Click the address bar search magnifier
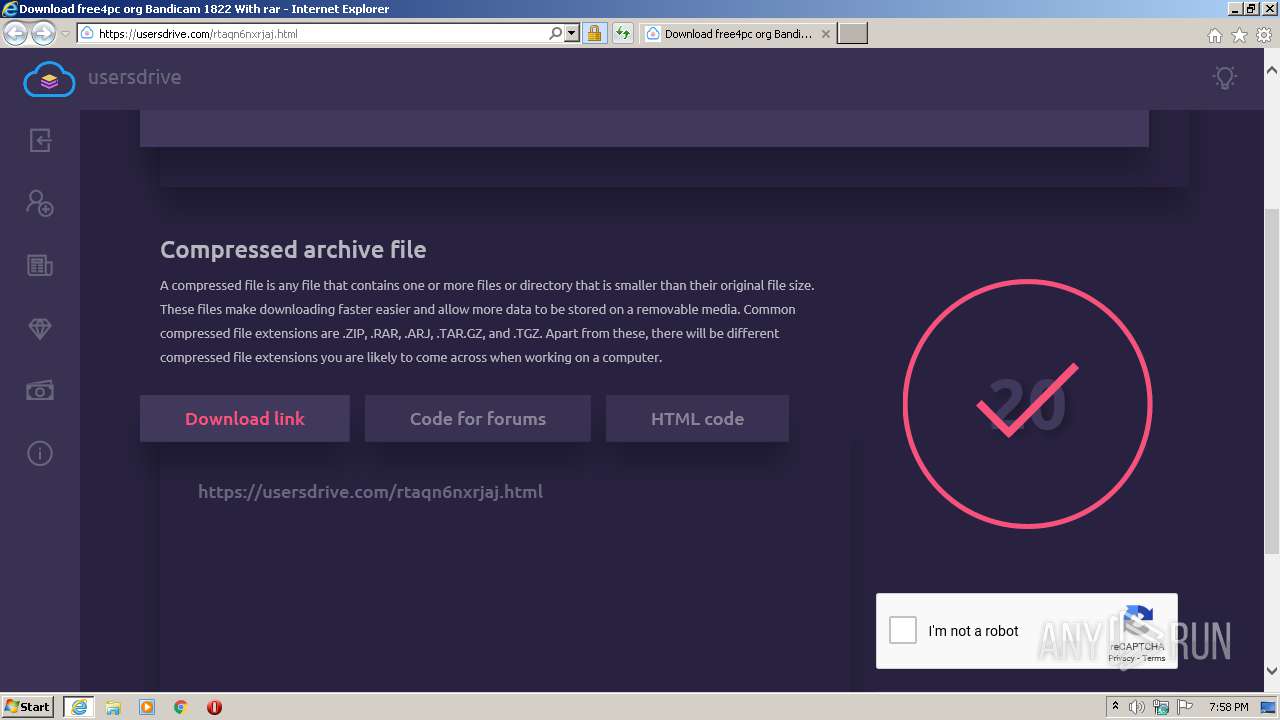Image resolution: width=1280 pixels, height=720 pixels. pos(556,34)
